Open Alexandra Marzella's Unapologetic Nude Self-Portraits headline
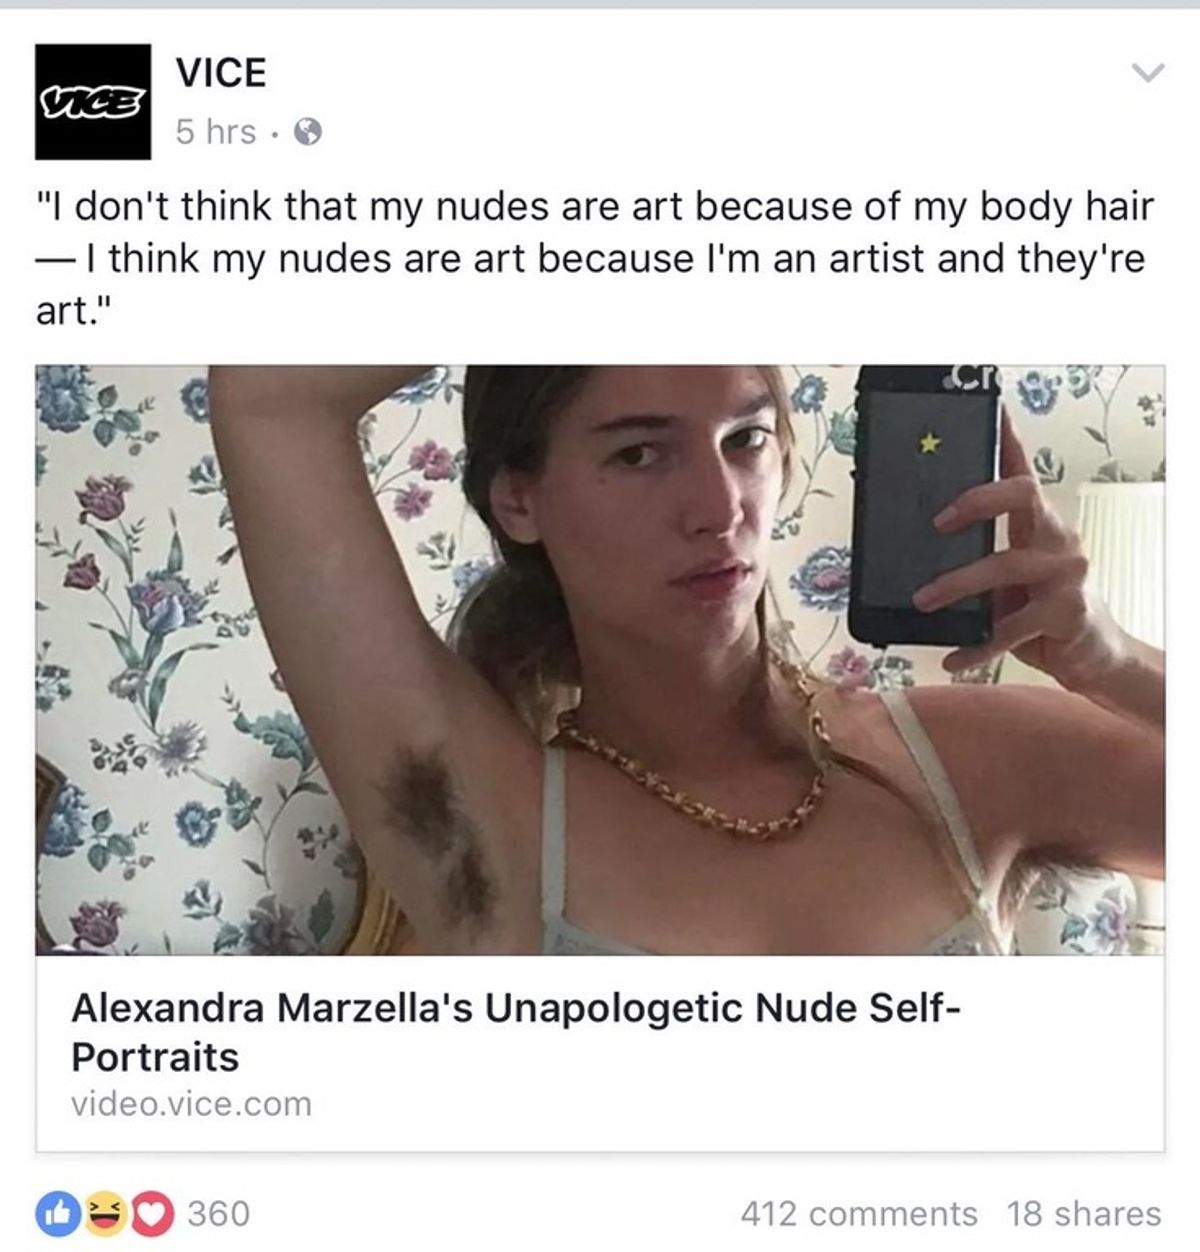This screenshot has width=1200, height=1252. click(516, 1031)
